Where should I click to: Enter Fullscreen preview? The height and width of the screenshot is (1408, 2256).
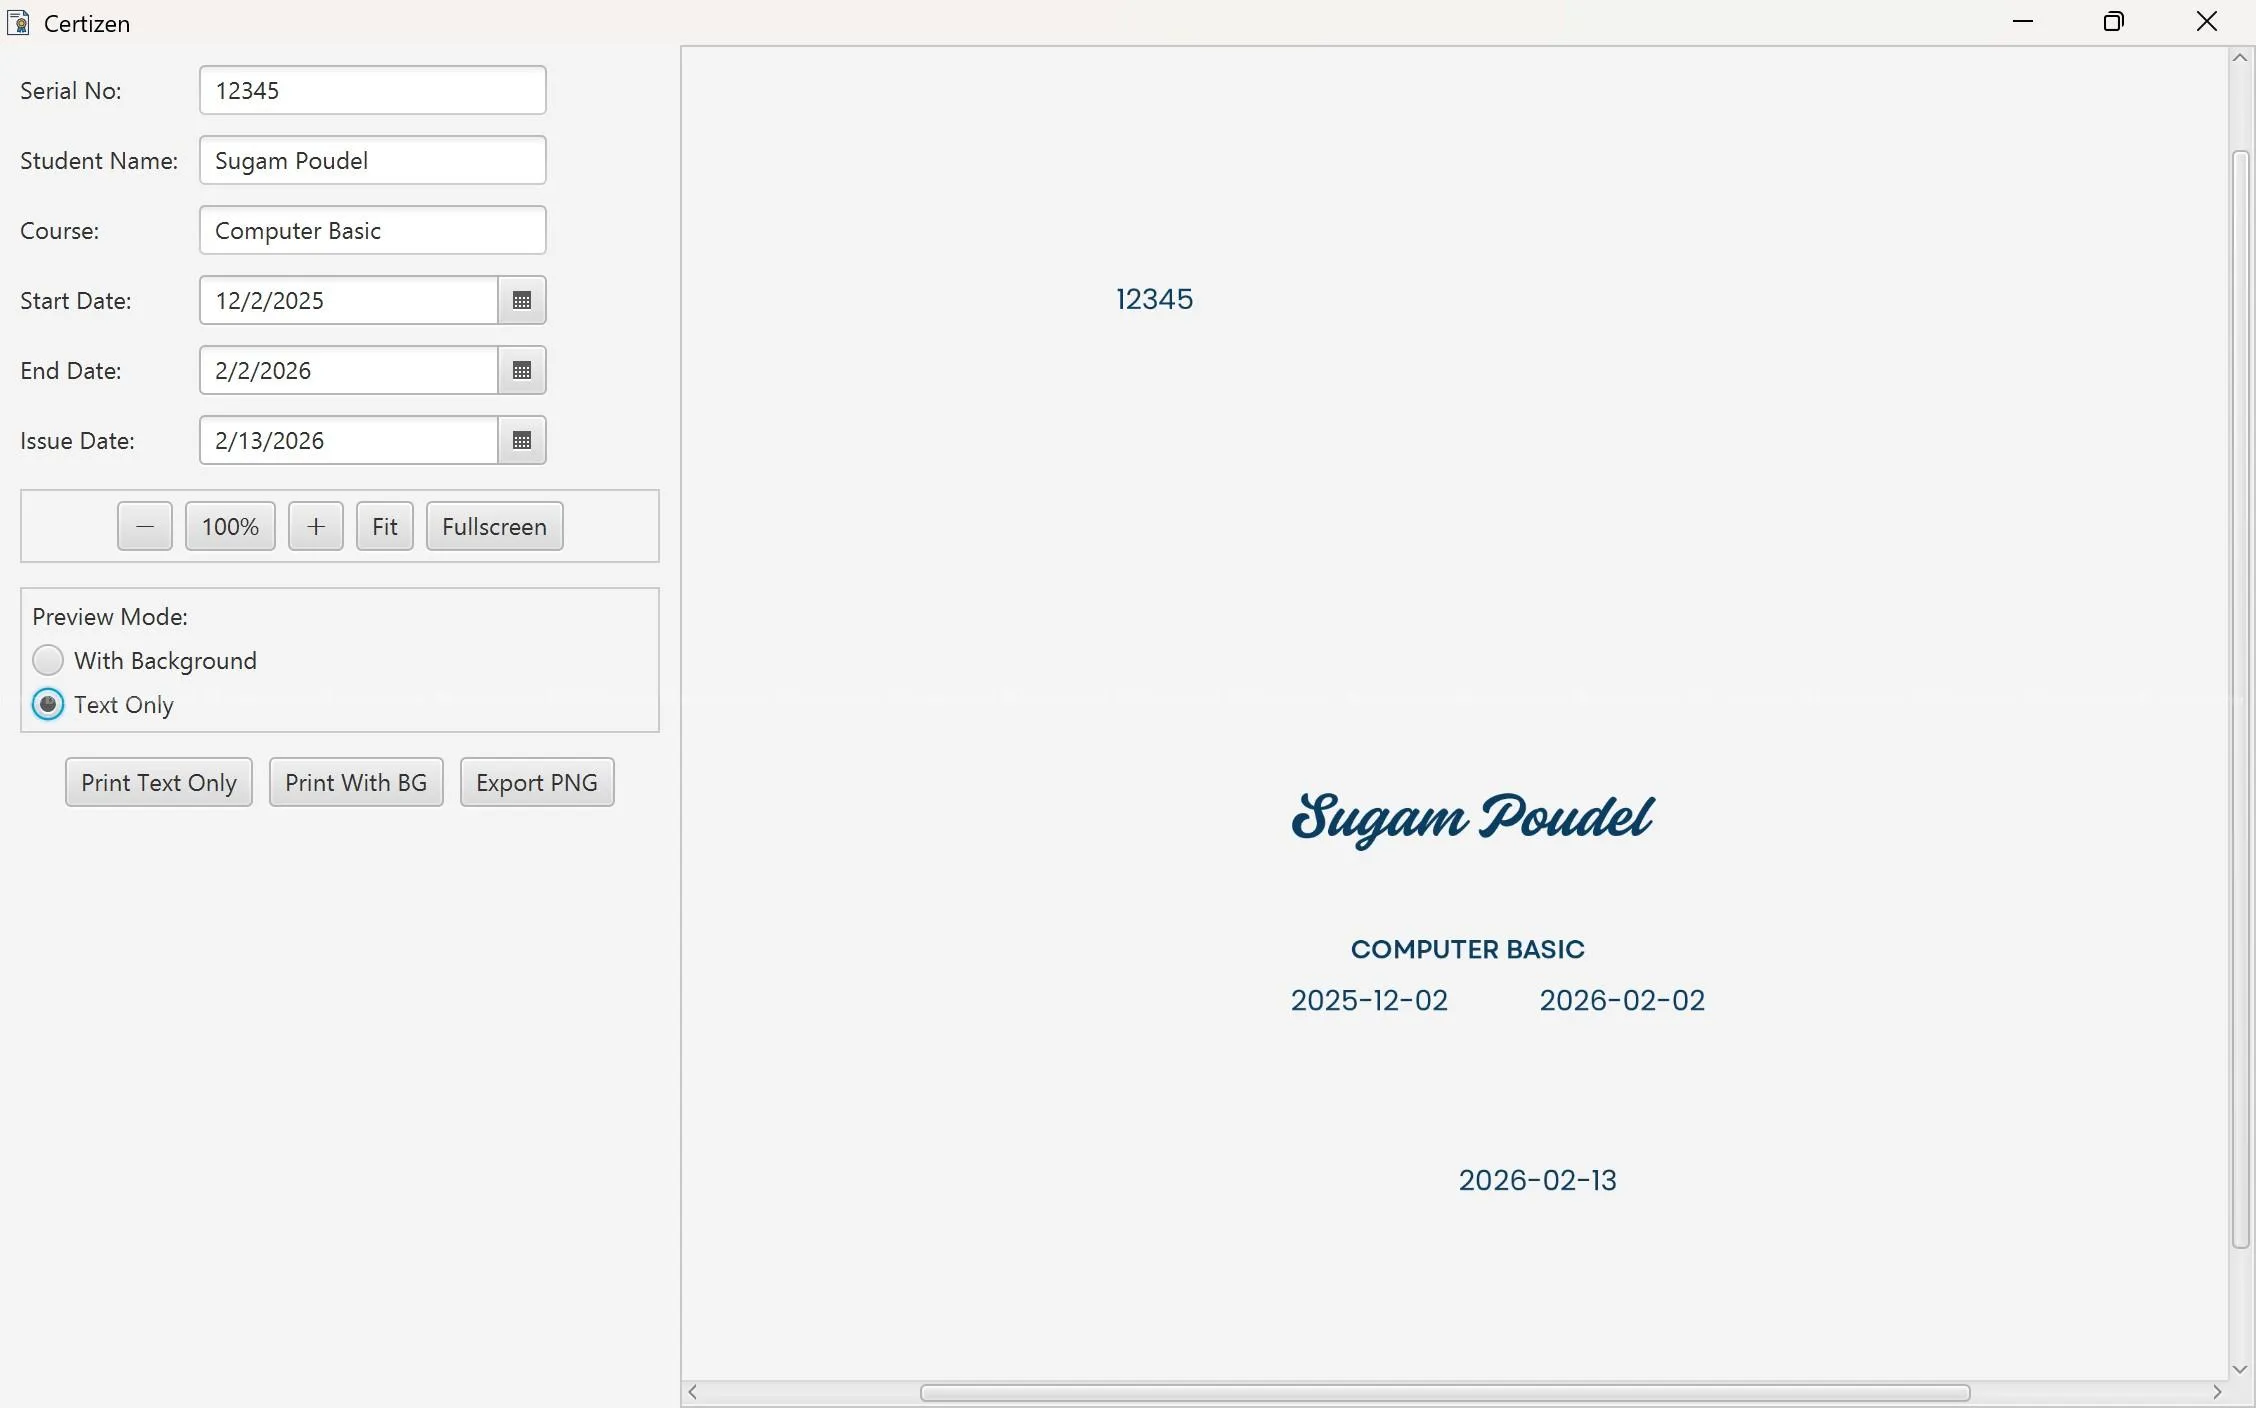click(x=494, y=526)
